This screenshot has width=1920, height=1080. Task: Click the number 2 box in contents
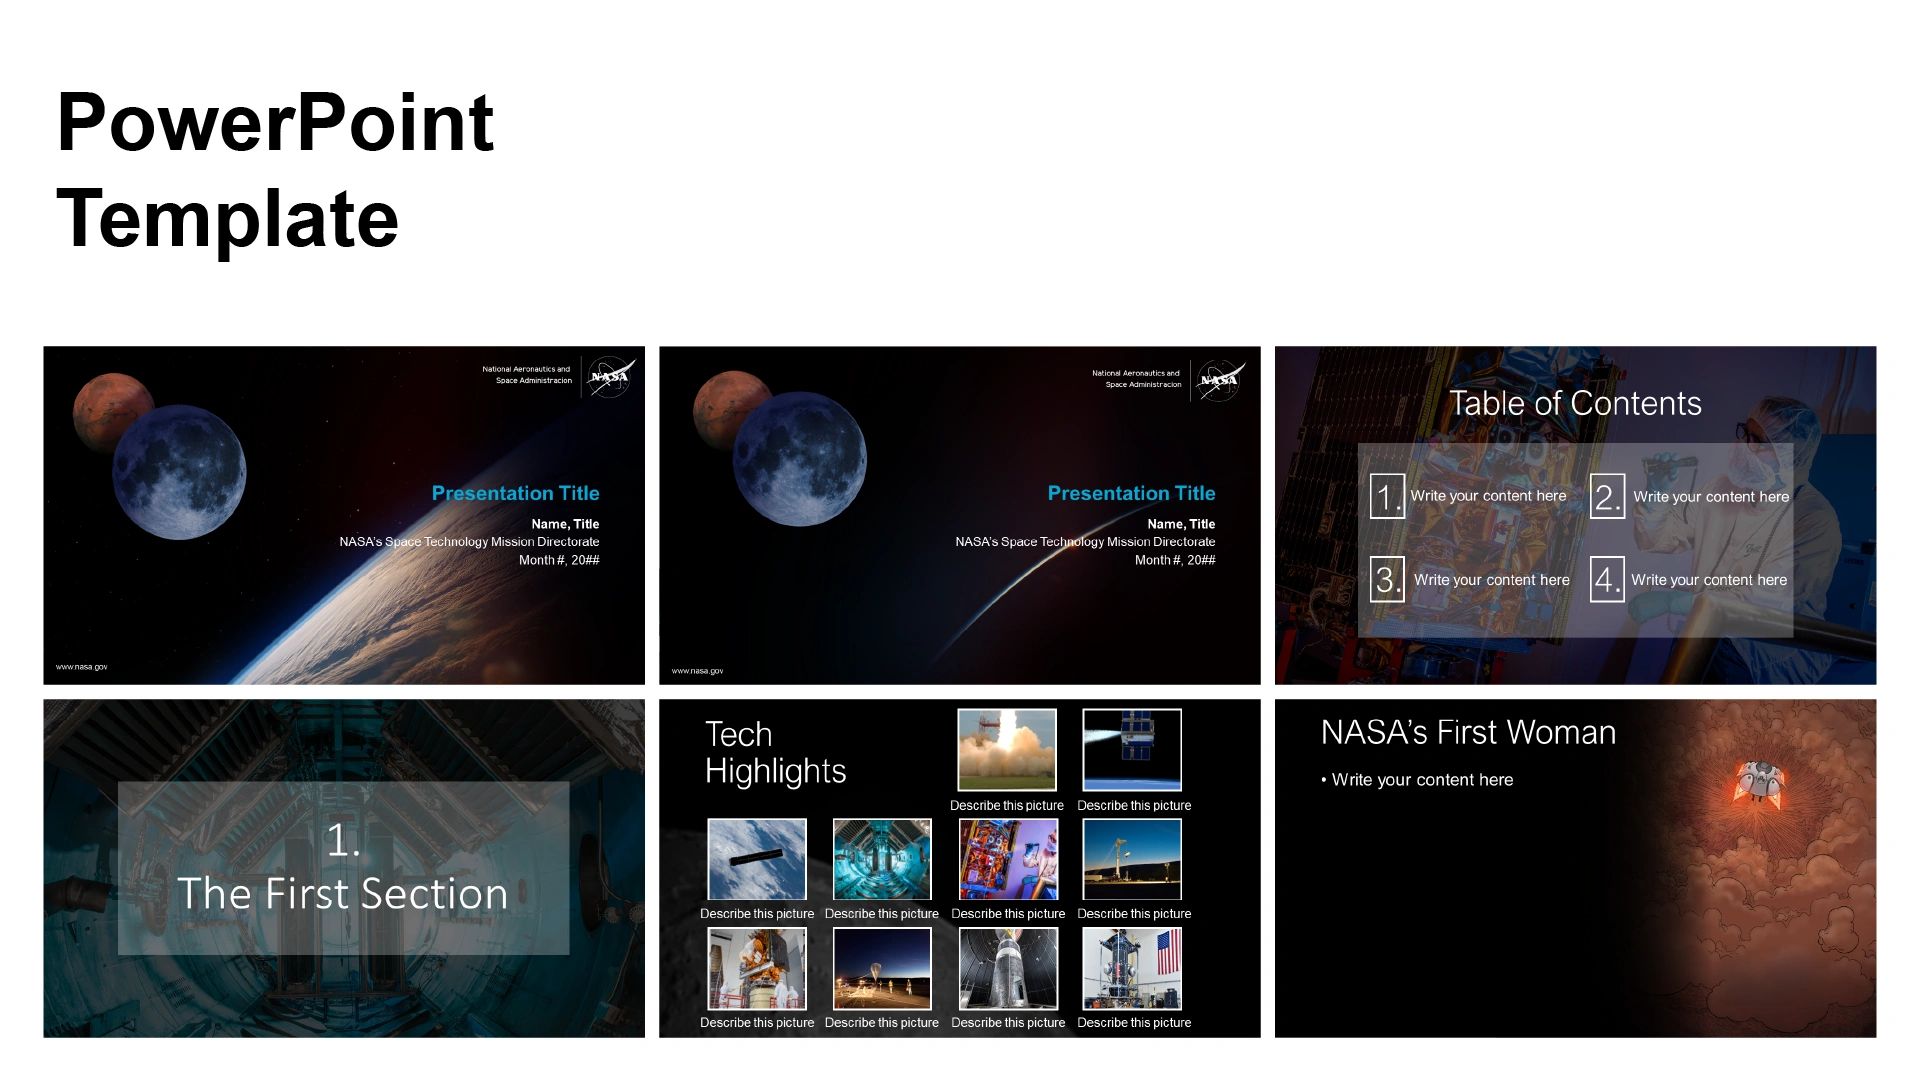click(x=1607, y=496)
